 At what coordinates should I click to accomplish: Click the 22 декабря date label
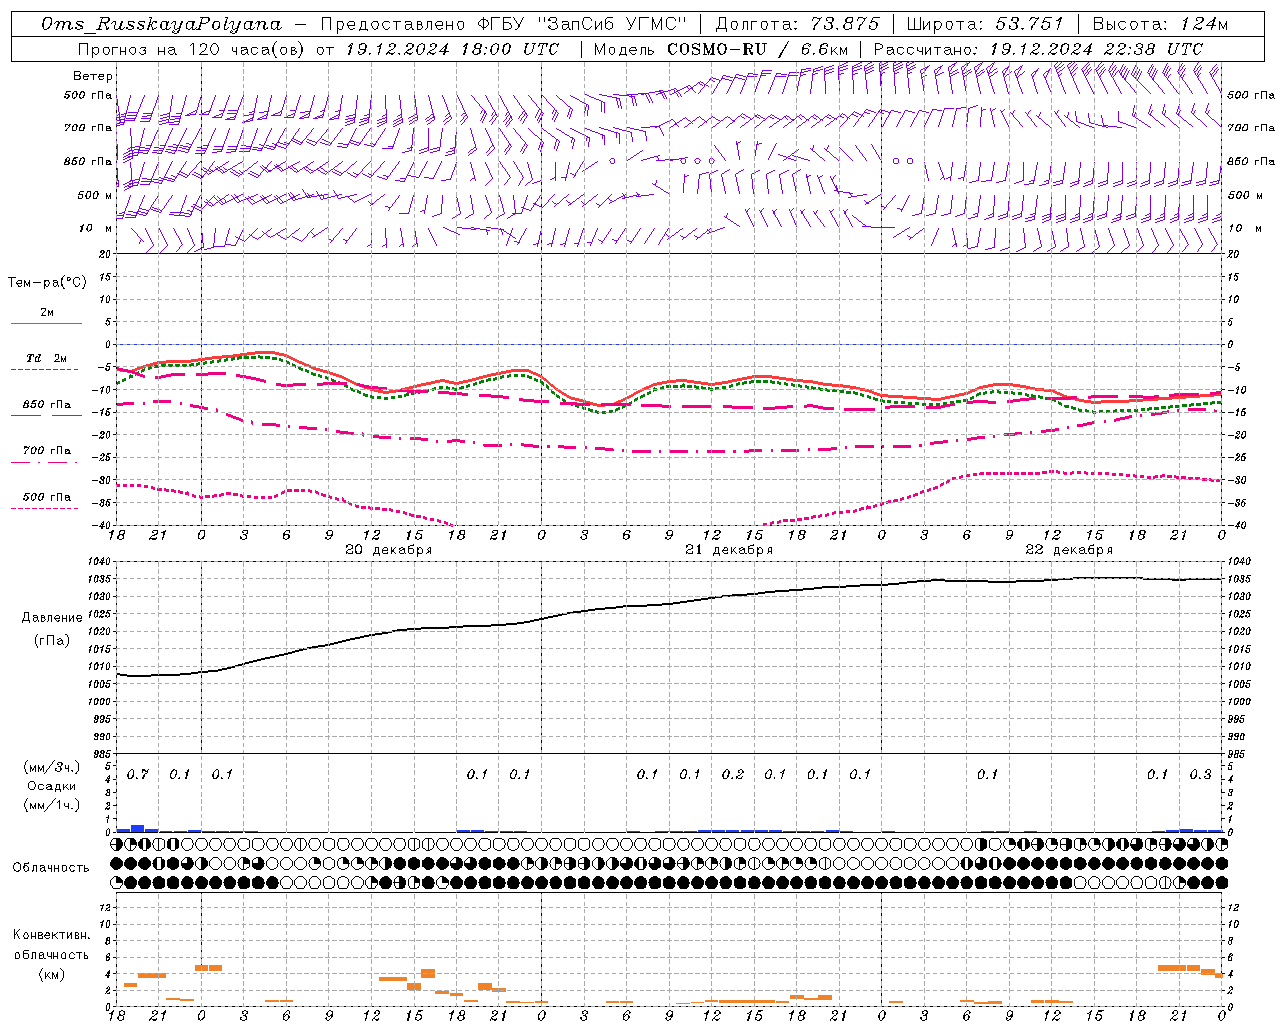(x=1069, y=550)
